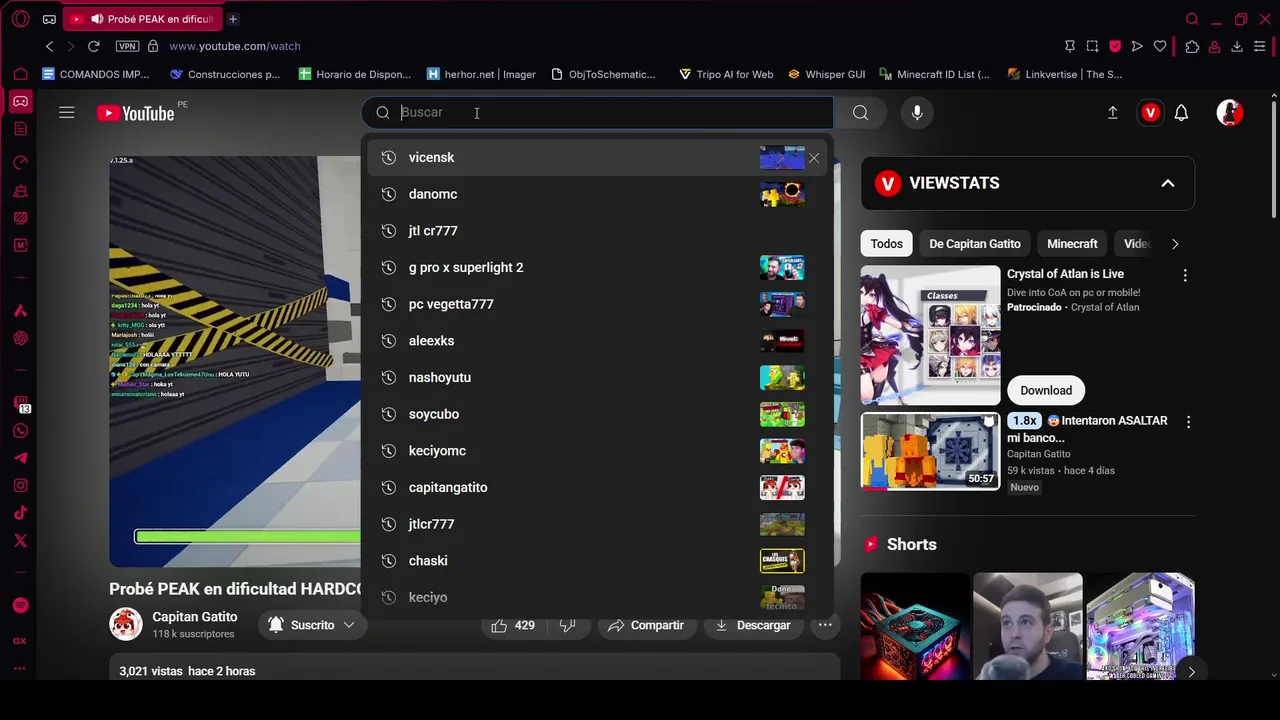This screenshot has height=720, width=1280.
Task: Open the Aria AI sidebar icon
Action: 20,311
